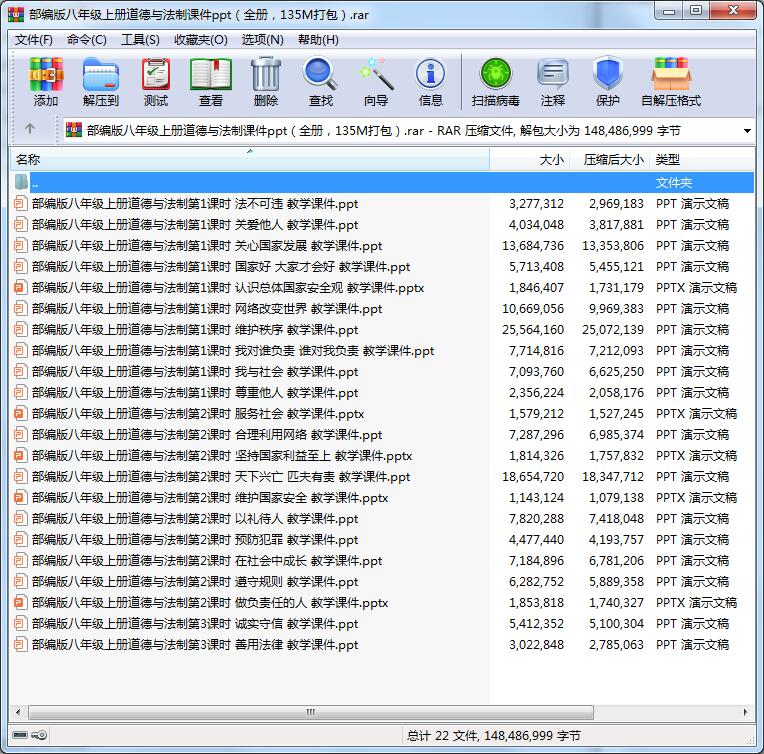This screenshot has width=764, height=754.
Task: Click the 文件夹 type cell in '..' row
Action: [x=674, y=183]
